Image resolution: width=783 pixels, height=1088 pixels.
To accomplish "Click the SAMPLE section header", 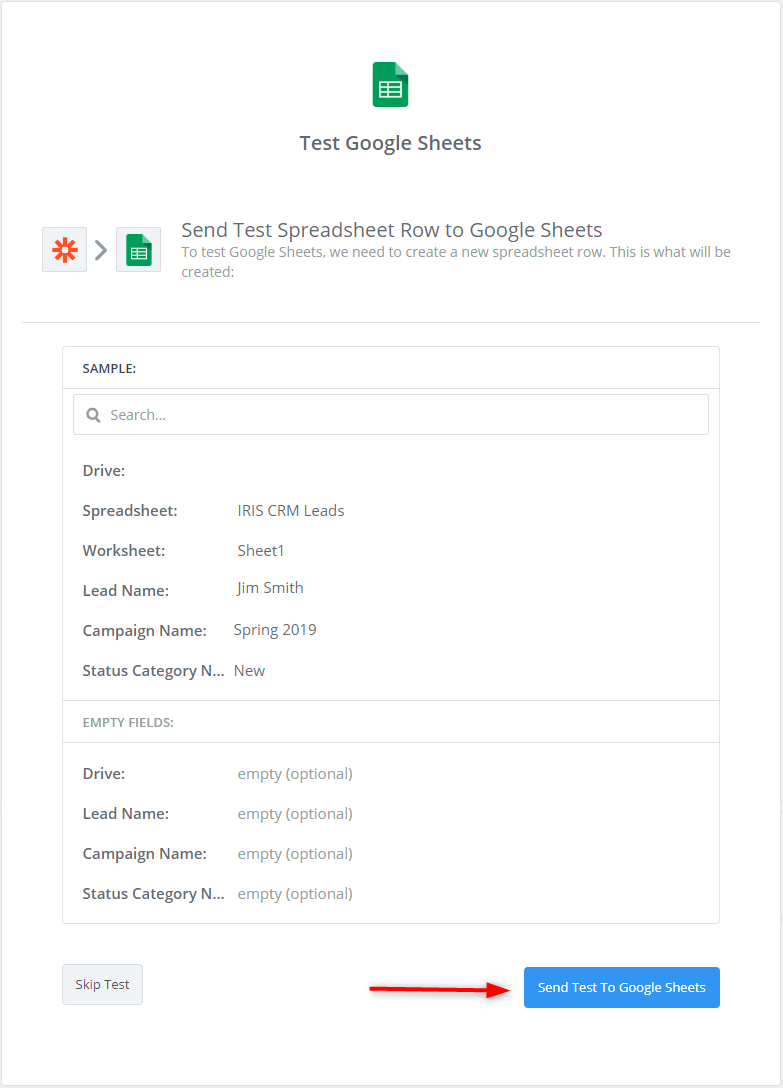I will pos(109,368).
